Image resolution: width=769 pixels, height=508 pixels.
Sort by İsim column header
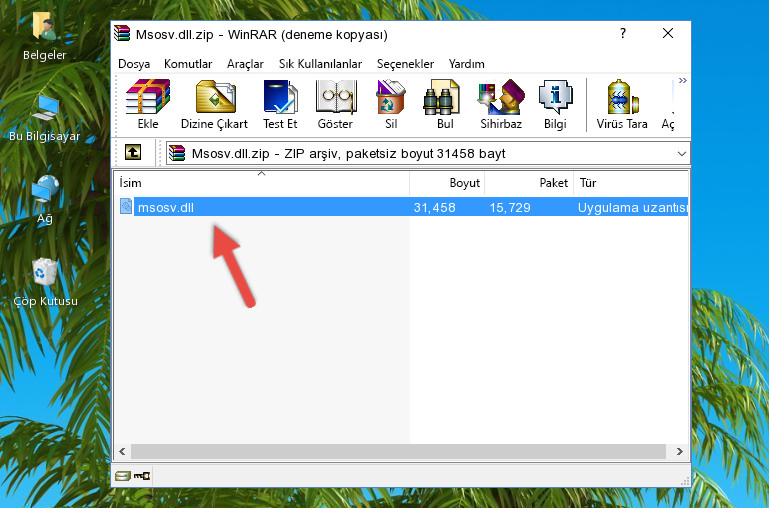click(262, 183)
